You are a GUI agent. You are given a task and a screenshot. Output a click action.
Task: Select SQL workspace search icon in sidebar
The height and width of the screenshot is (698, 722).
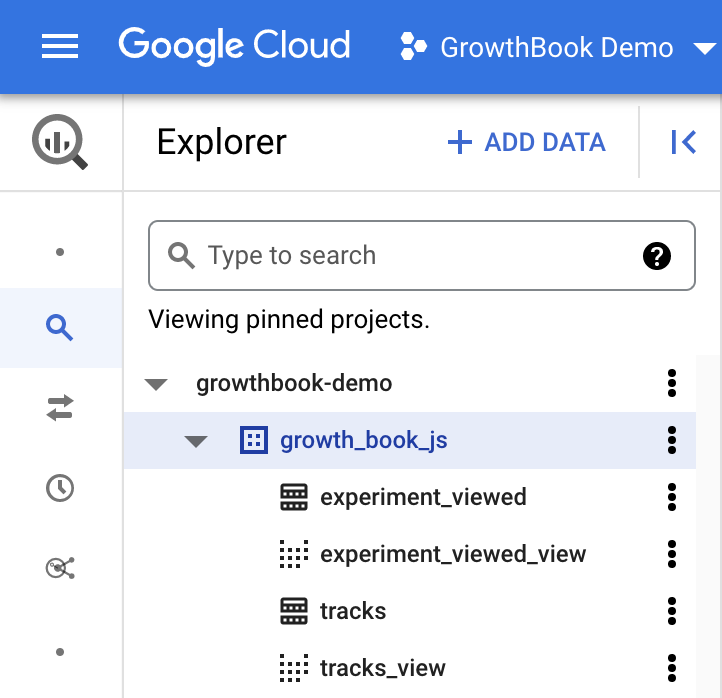(60, 328)
